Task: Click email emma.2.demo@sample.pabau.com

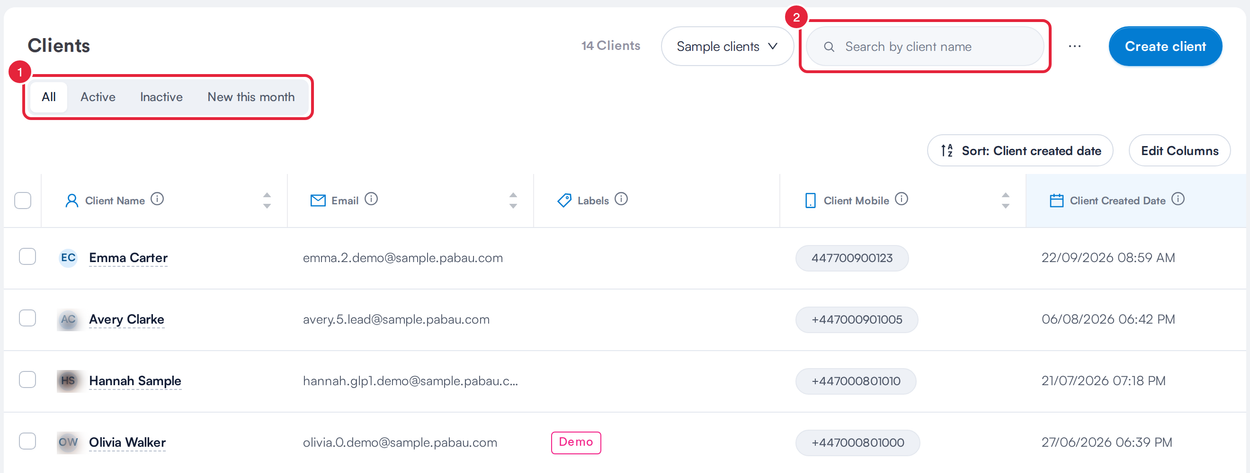Action: click(403, 258)
